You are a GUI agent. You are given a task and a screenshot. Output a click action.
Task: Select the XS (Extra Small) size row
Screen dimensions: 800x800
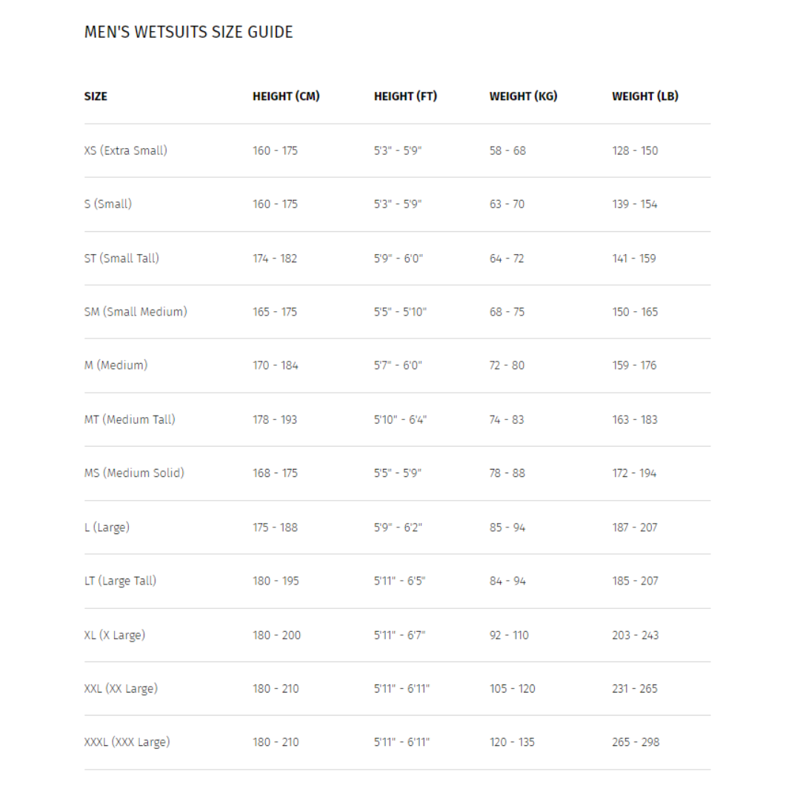pyautogui.click(x=126, y=151)
